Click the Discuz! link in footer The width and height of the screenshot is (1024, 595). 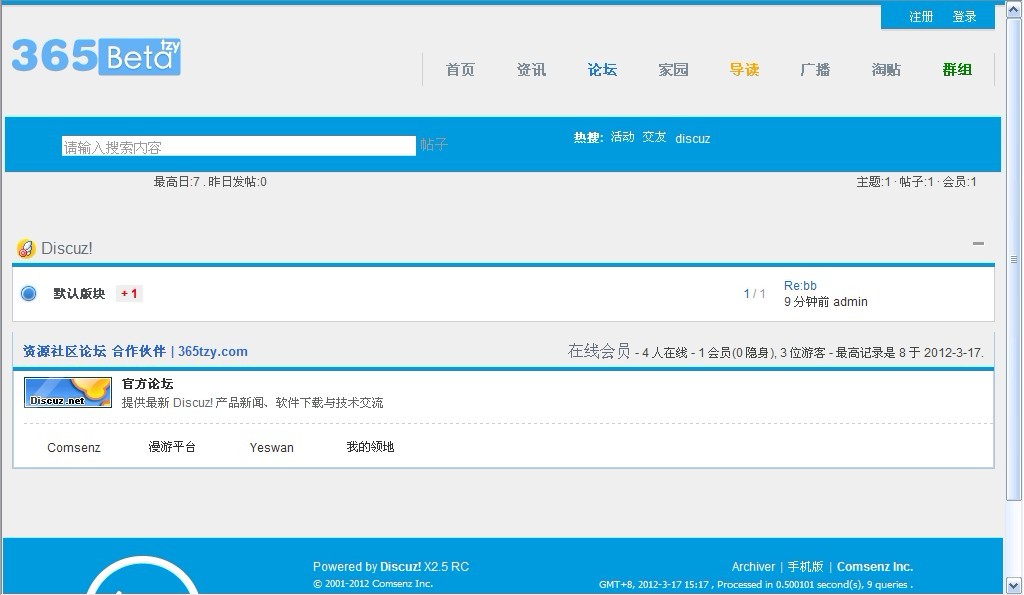point(400,566)
